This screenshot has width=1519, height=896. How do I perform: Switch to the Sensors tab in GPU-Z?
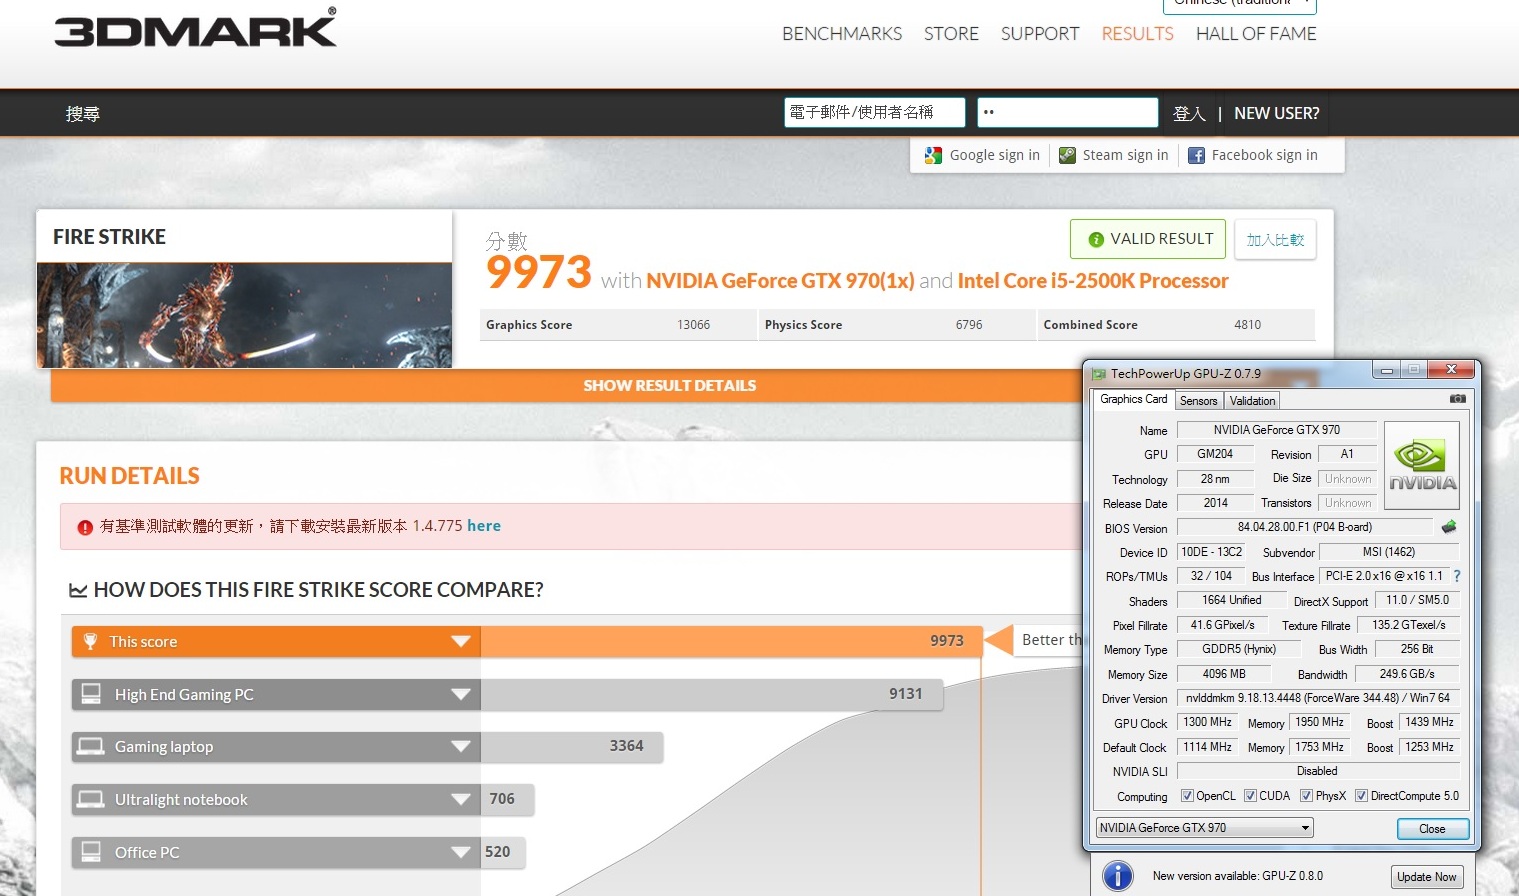pos(1198,401)
